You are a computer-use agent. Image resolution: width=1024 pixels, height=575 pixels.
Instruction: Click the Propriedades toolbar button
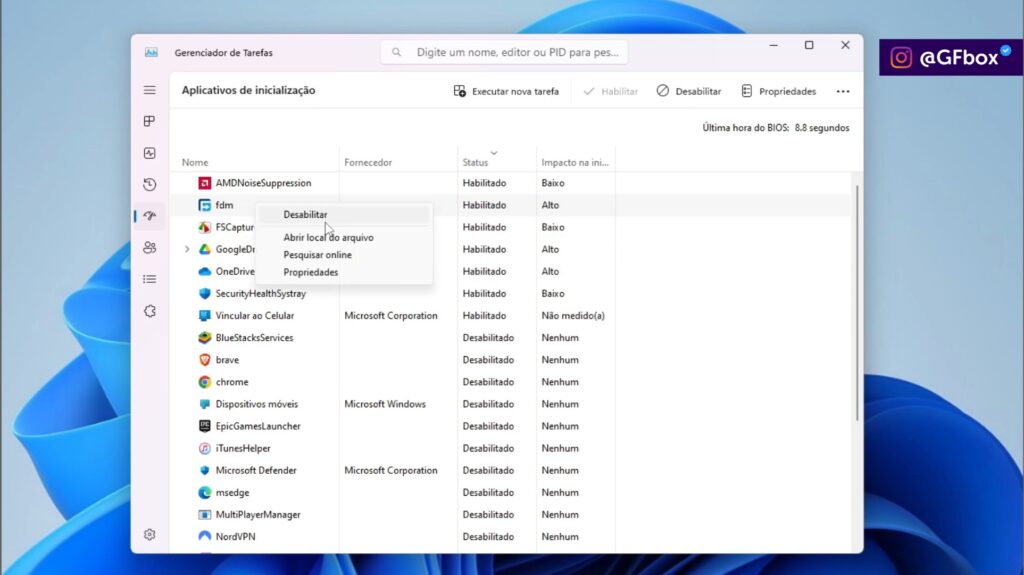click(778, 91)
